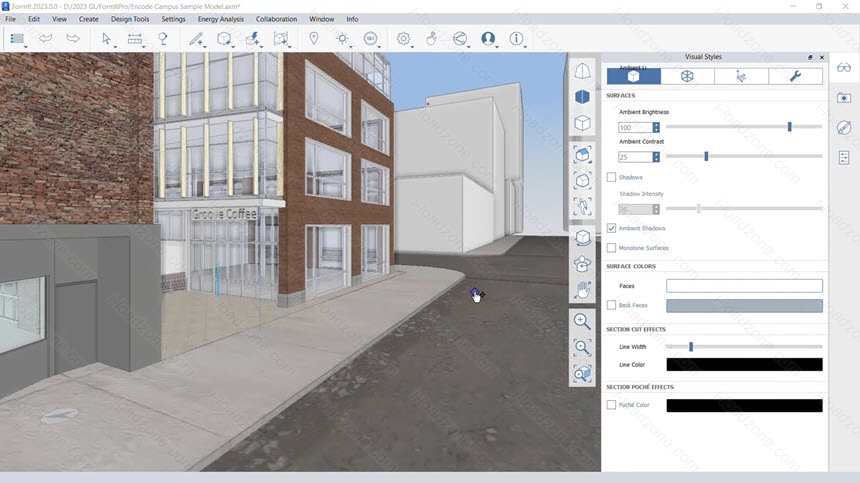Click the Line Width slider handle
The height and width of the screenshot is (483, 860).
tap(691, 346)
